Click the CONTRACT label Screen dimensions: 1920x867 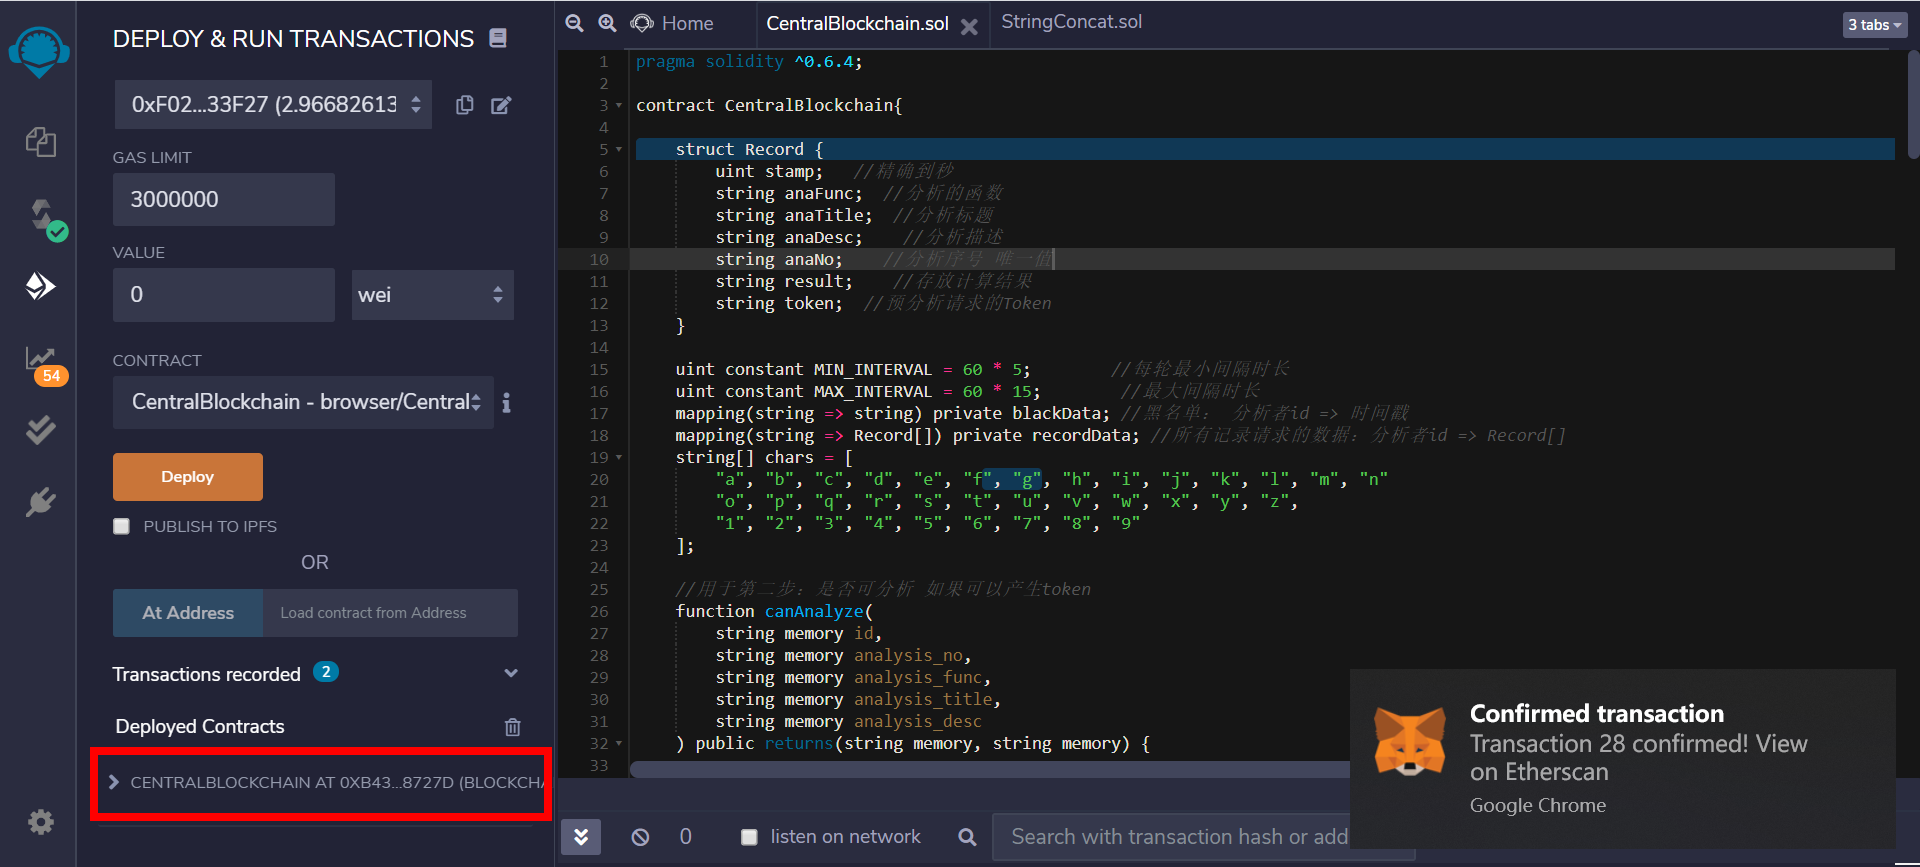157,360
